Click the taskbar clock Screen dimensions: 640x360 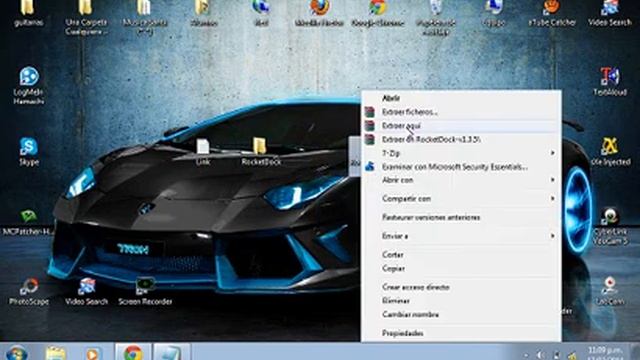pos(605,353)
